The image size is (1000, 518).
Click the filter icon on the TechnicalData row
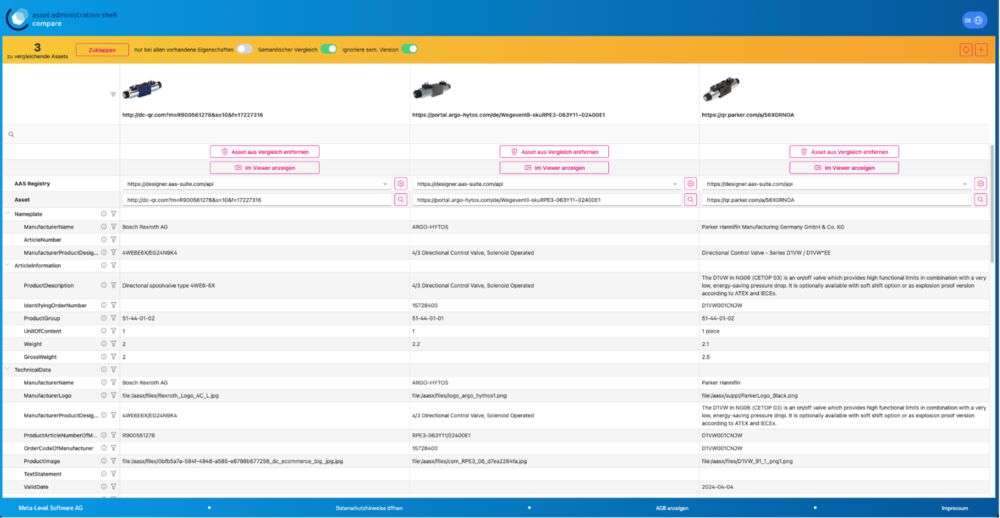point(113,369)
